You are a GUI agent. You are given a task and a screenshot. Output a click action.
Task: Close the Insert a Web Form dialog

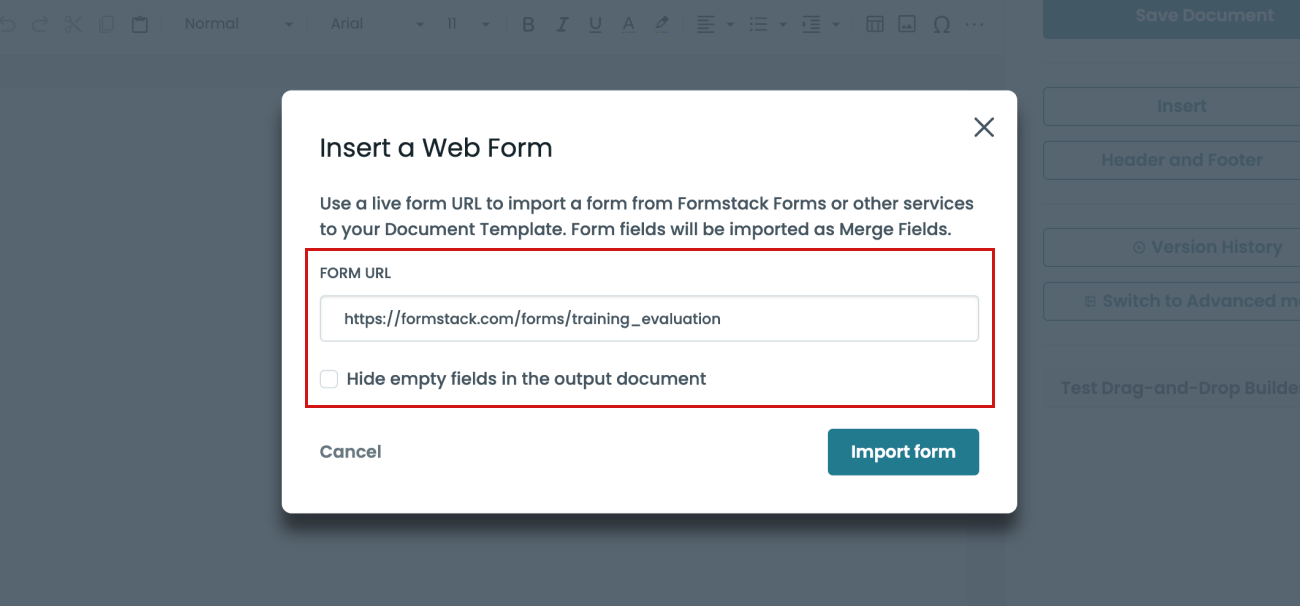984,127
